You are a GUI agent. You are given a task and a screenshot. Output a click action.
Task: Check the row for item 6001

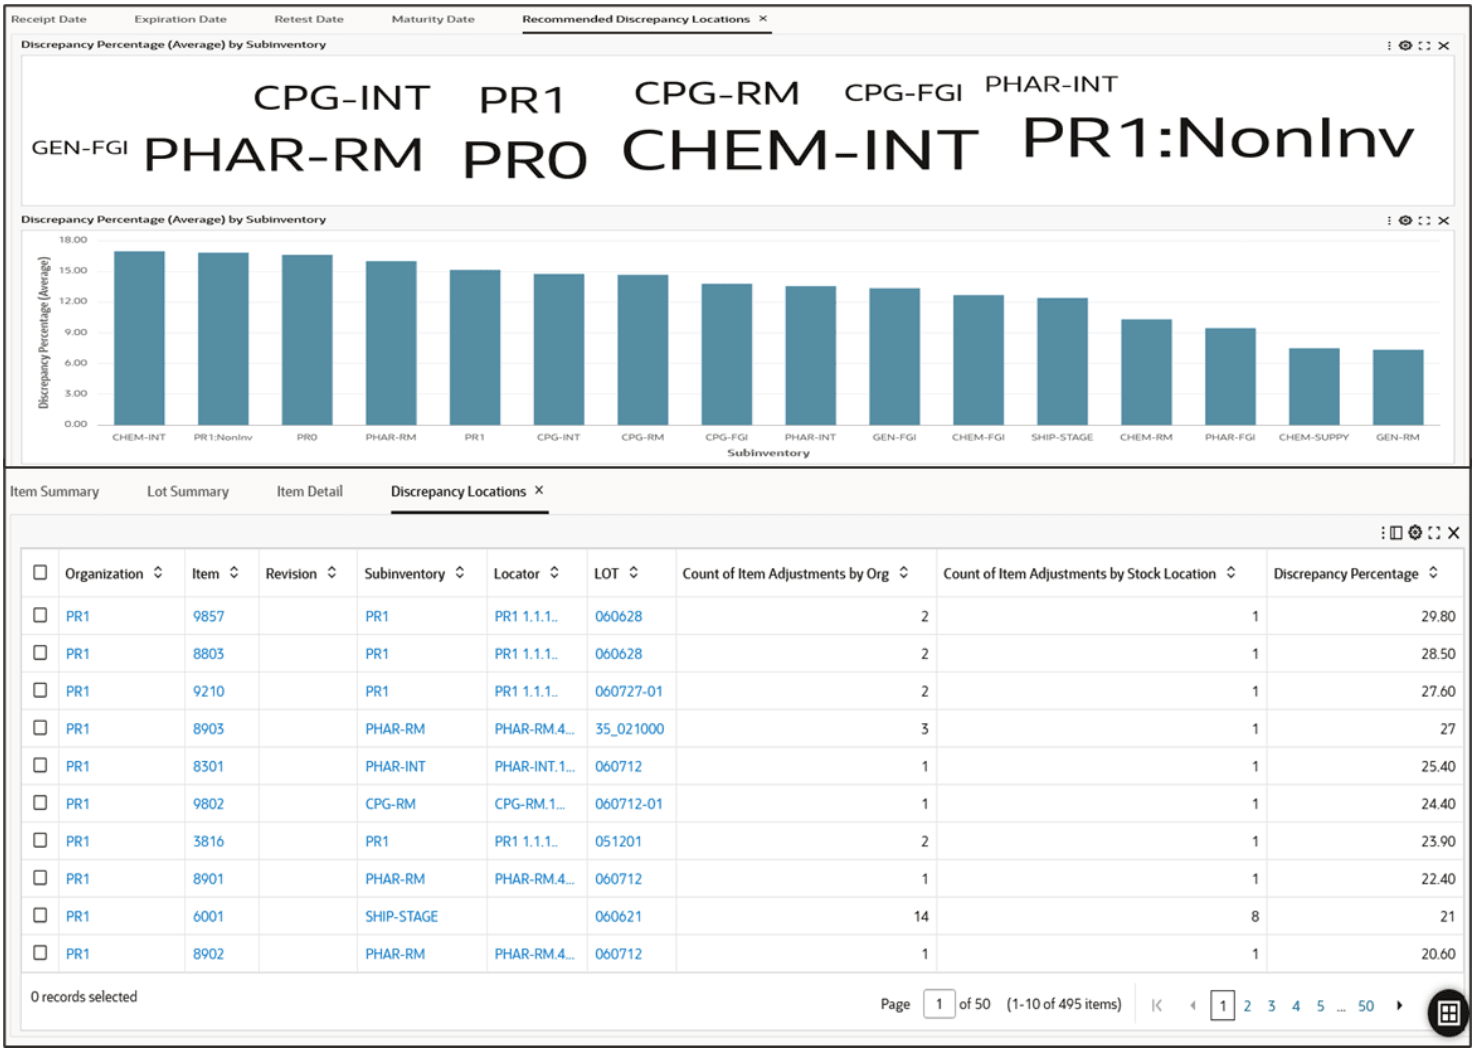click(x=40, y=916)
